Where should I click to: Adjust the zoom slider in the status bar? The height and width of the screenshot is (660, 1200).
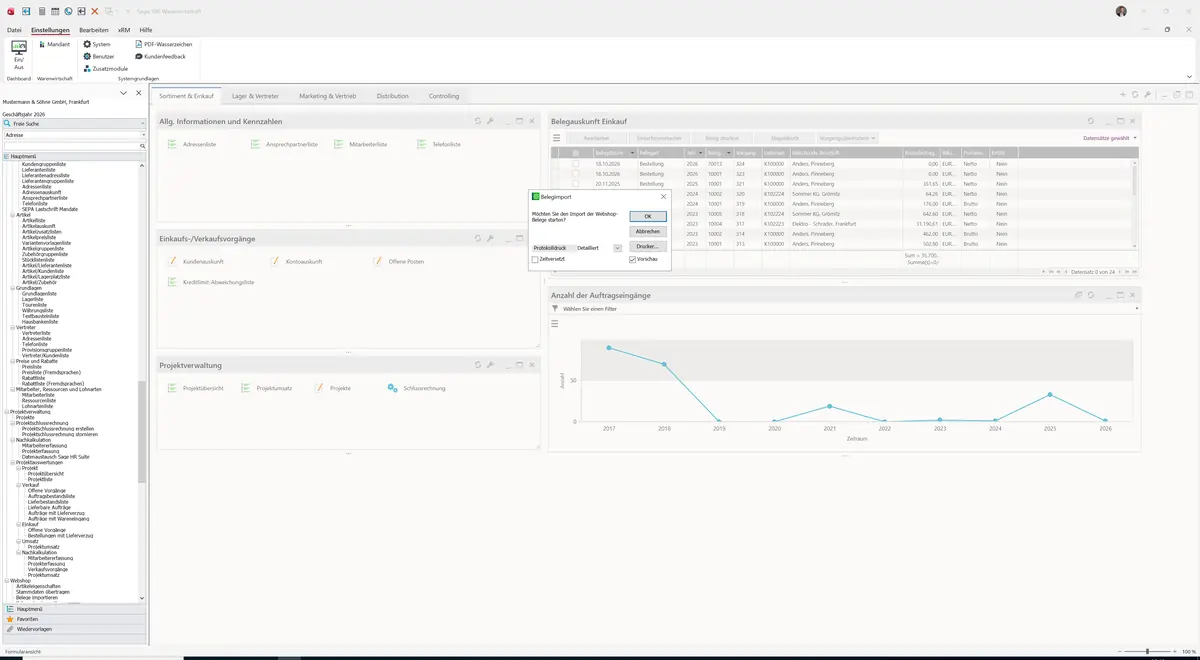click(1146, 651)
